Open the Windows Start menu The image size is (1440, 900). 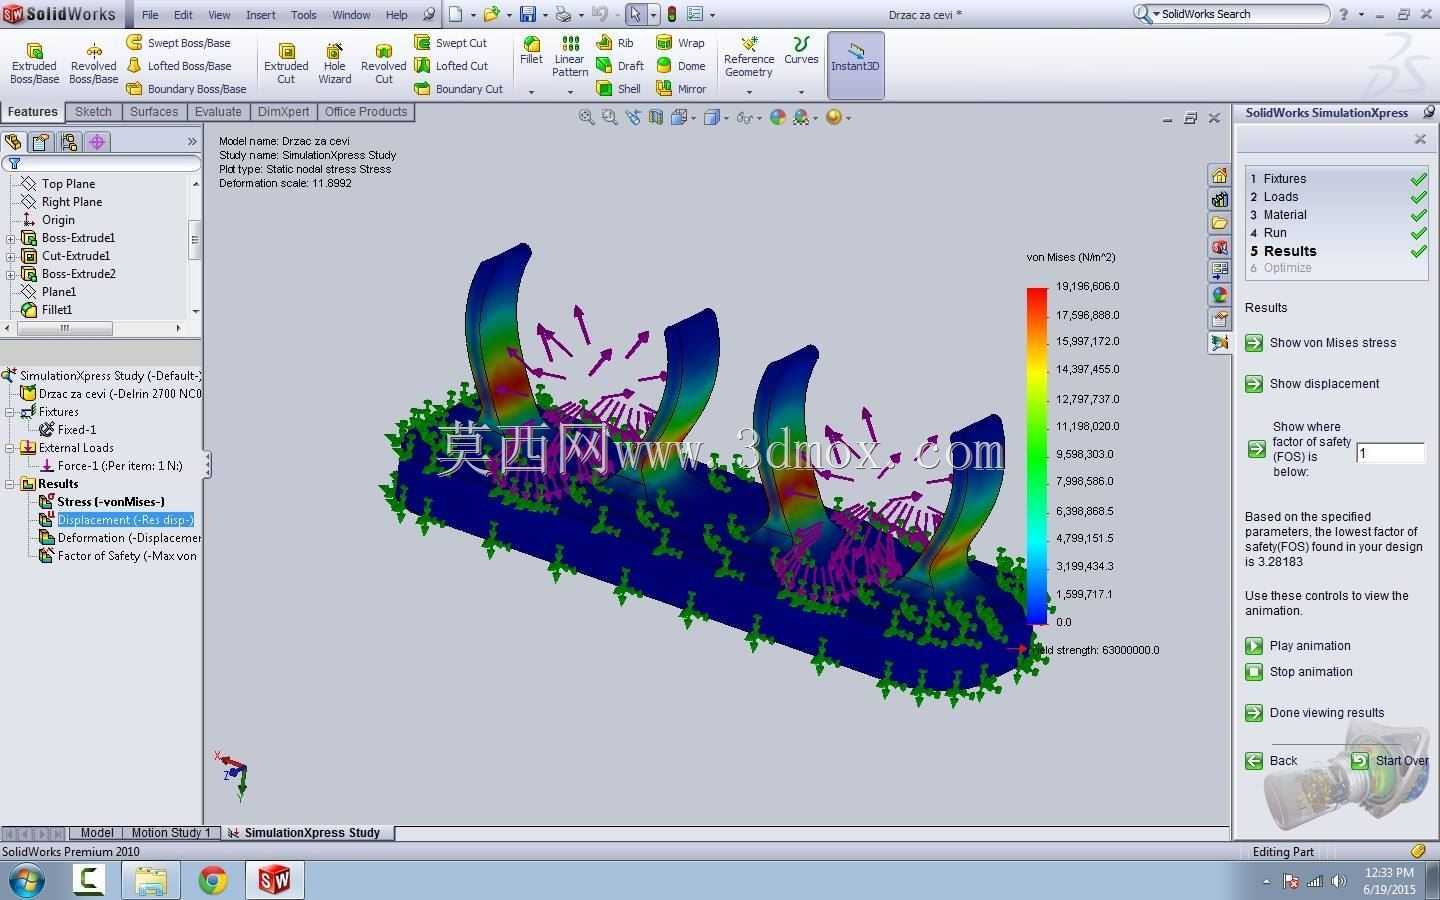tap(25, 880)
